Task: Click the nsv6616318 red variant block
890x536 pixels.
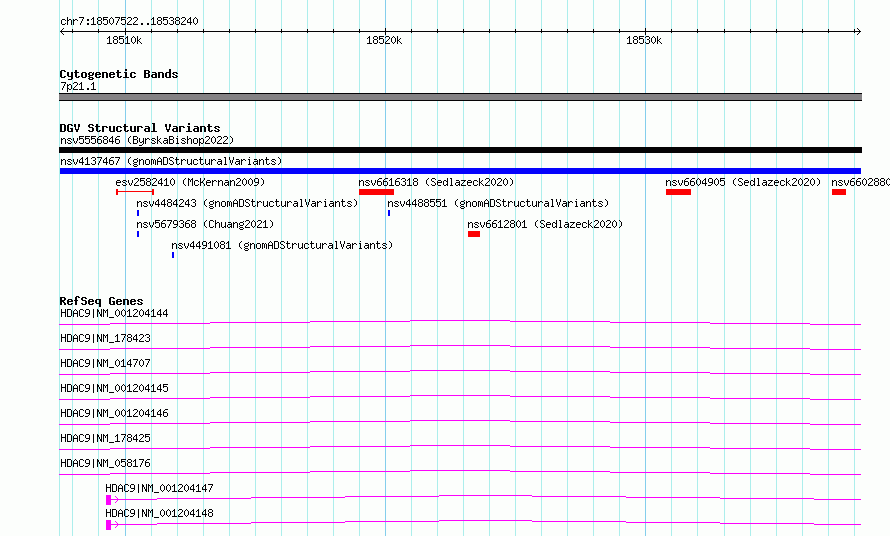Action: tap(376, 192)
